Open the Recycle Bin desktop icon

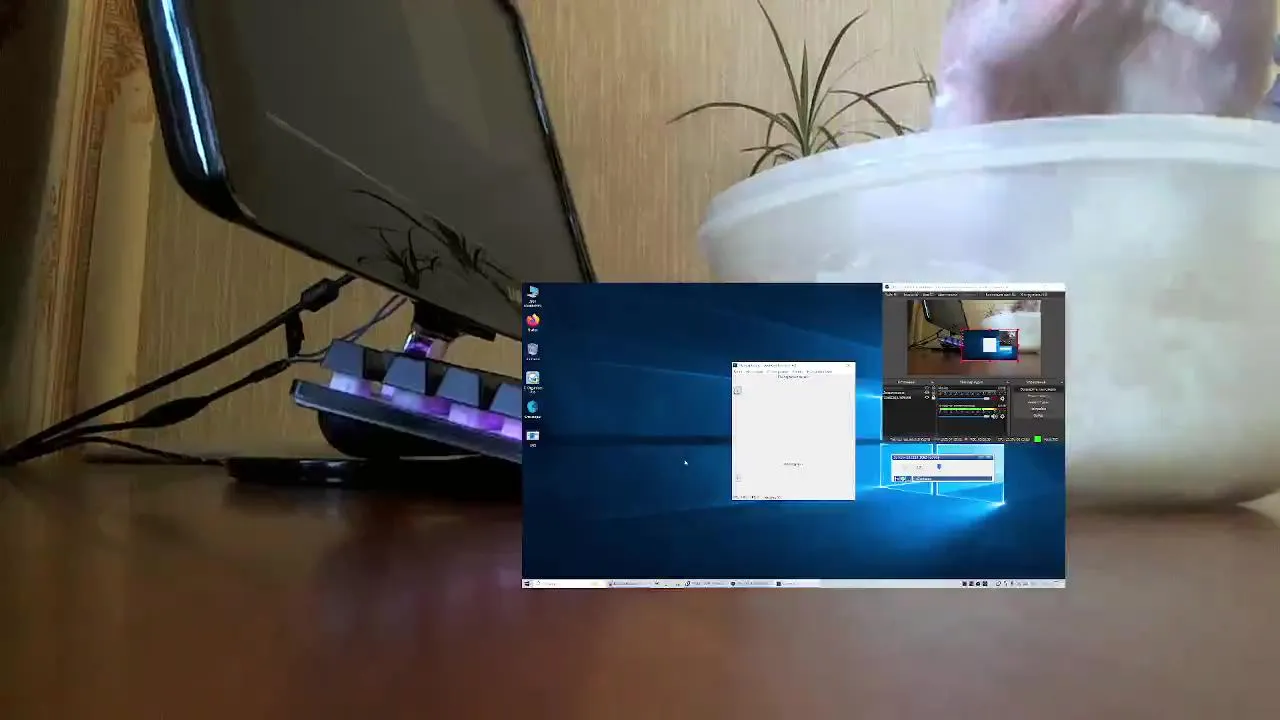tap(533, 352)
